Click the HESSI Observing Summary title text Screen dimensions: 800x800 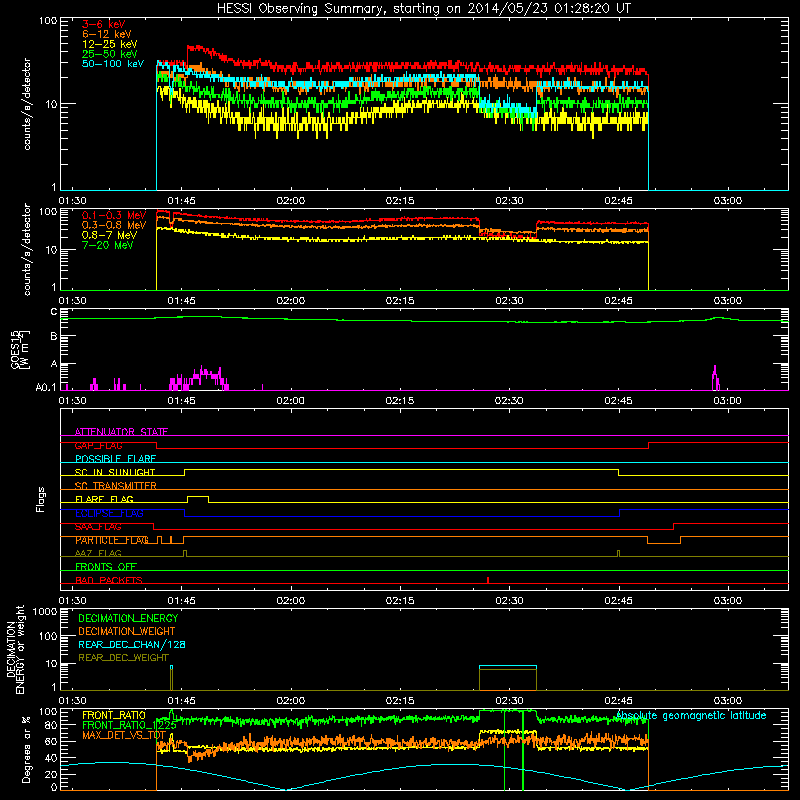tap(424, 9)
